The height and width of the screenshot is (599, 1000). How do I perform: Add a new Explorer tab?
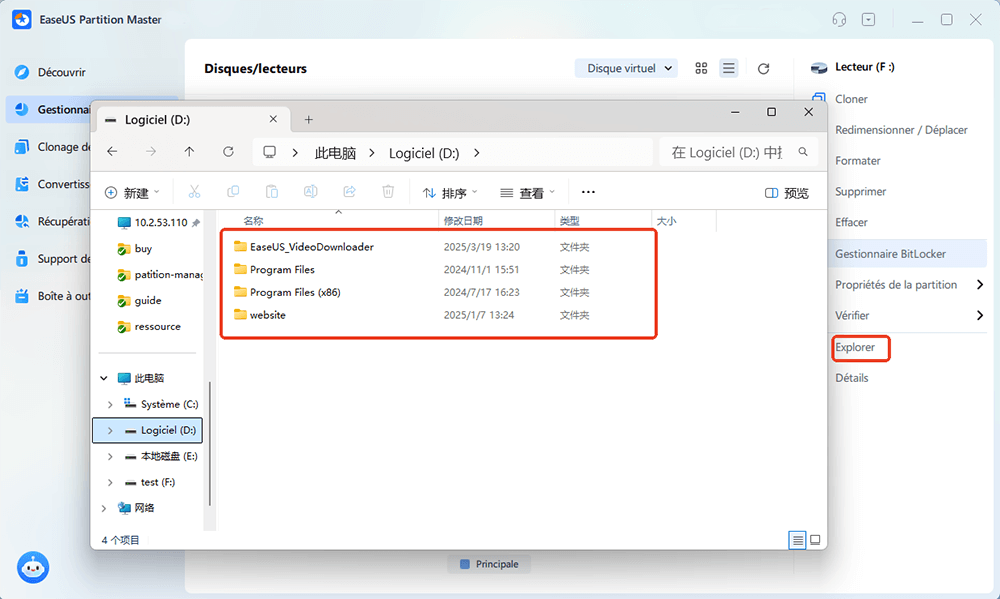coord(309,119)
